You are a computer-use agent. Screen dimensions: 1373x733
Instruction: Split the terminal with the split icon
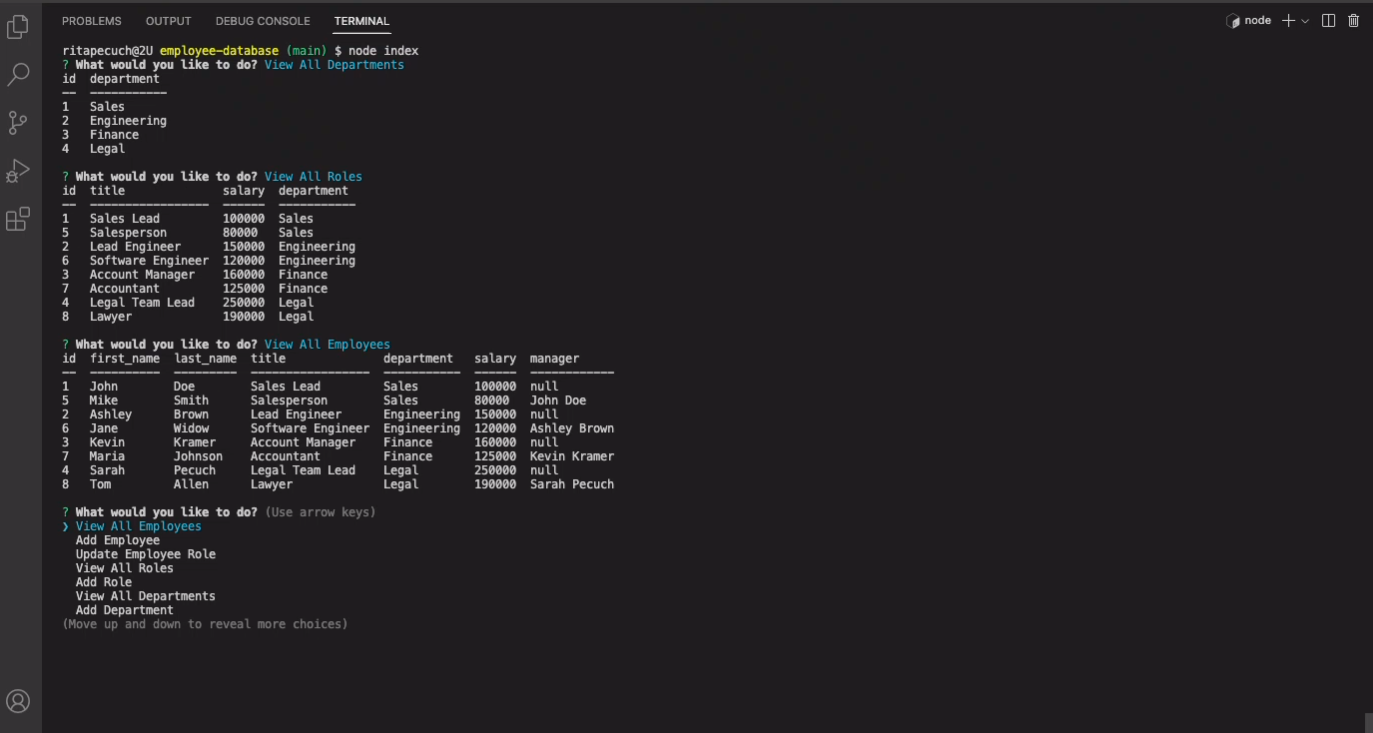tap(1328, 19)
